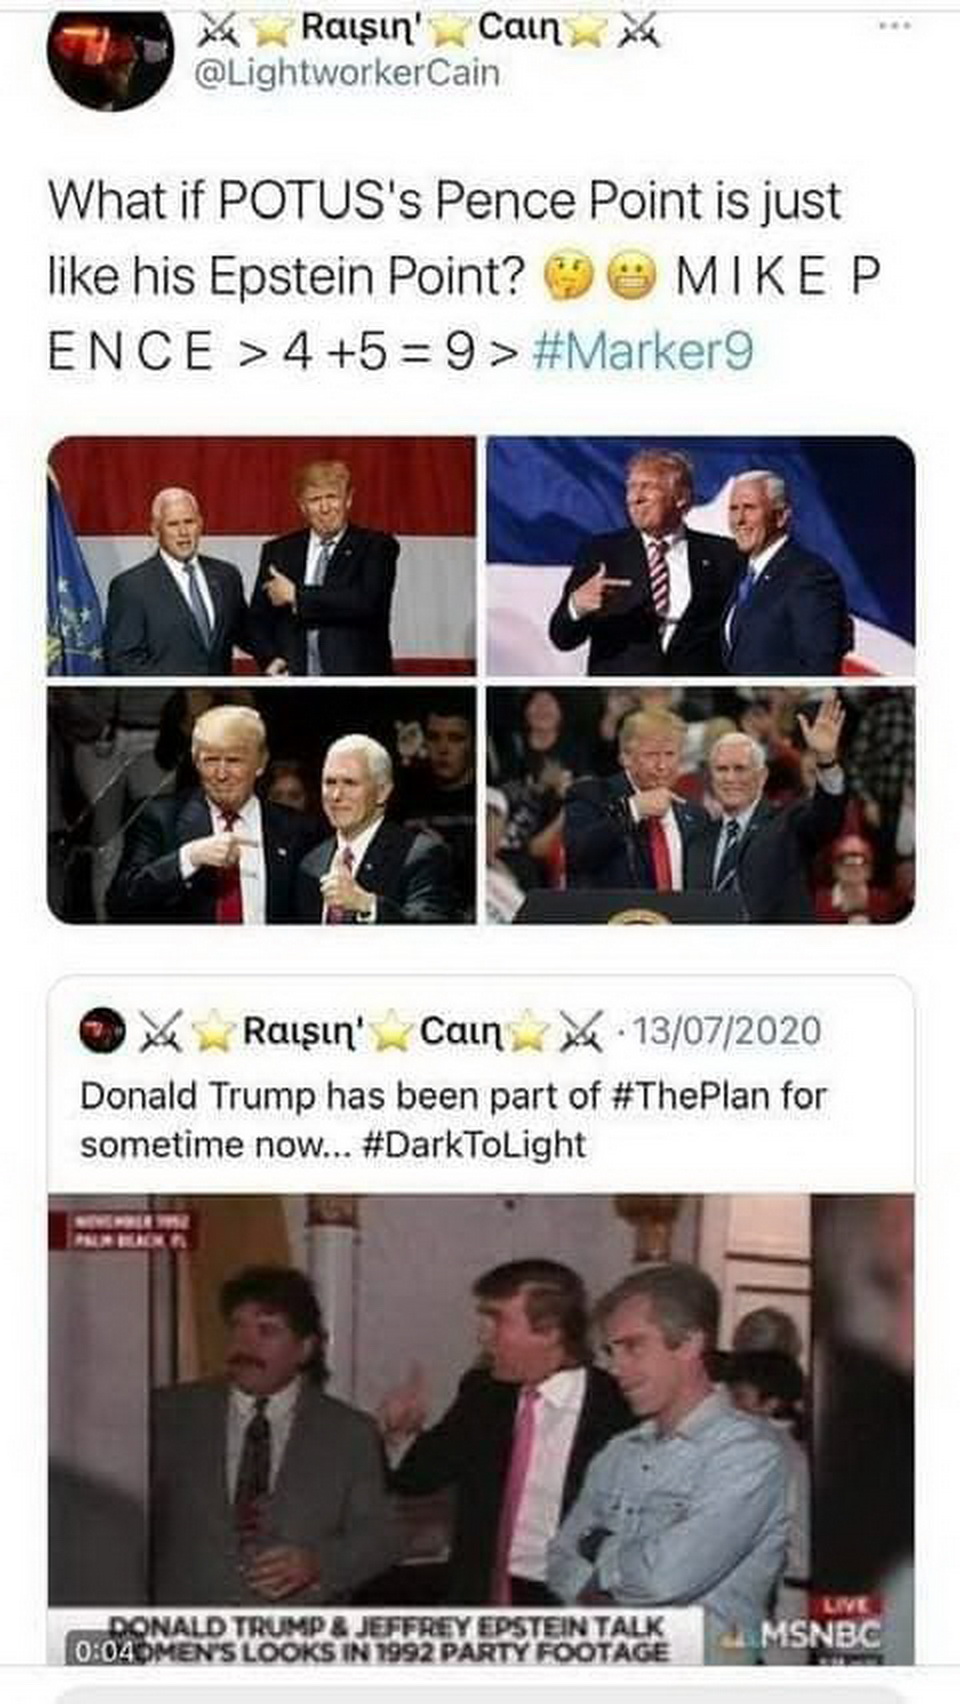Click the @LightworkerCain handle

(345, 74)
